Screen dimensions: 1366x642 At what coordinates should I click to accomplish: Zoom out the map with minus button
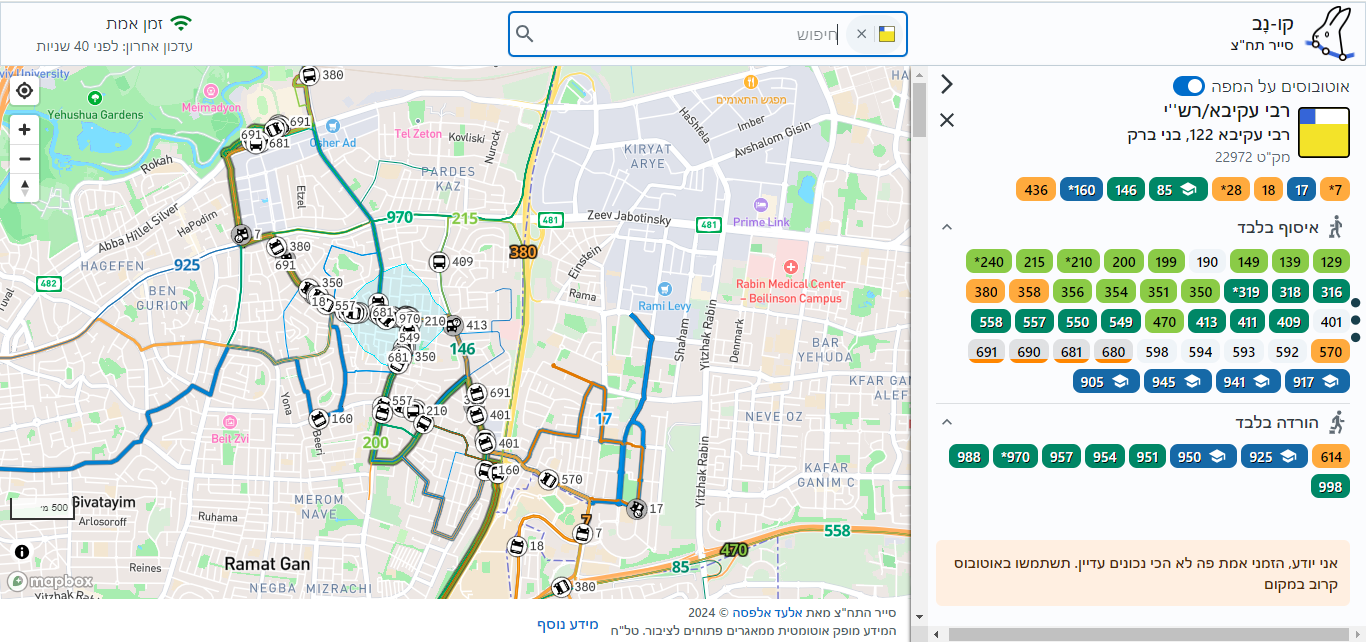(25, 158)
